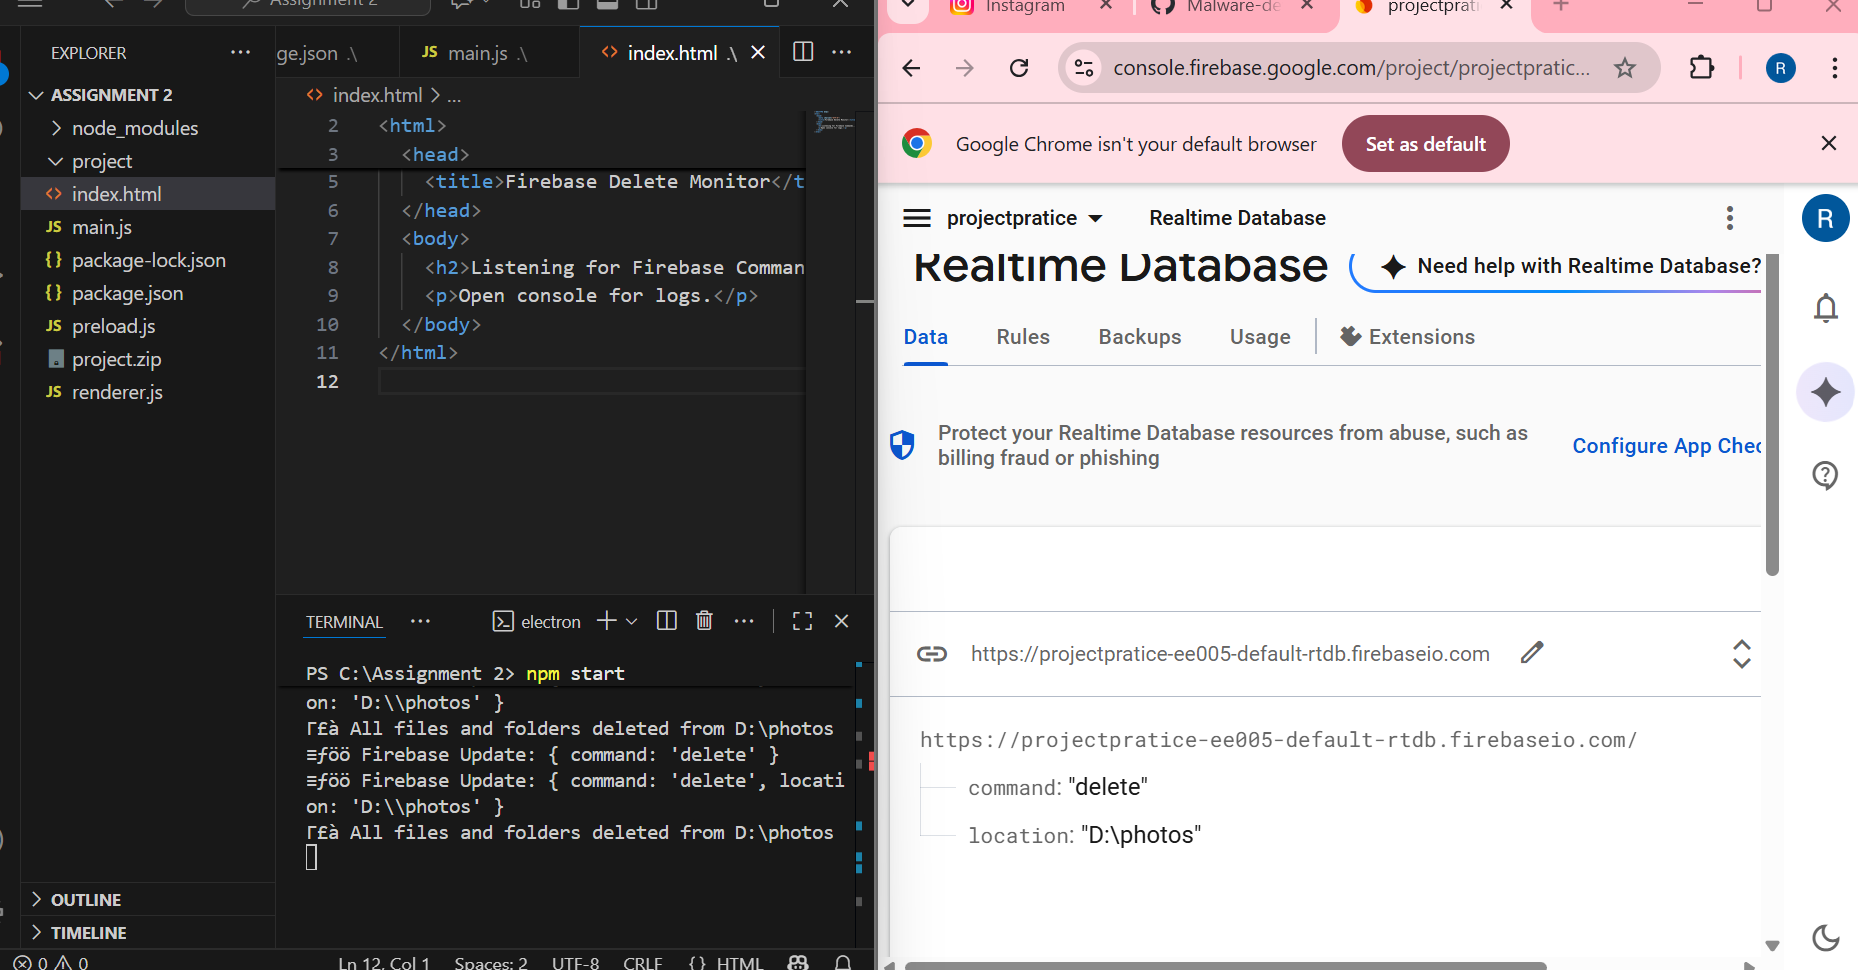This screenshot has height=970, width=1858.
Task: Click Set as default button
Action: pyautogui.click(x=1425, y=144)
